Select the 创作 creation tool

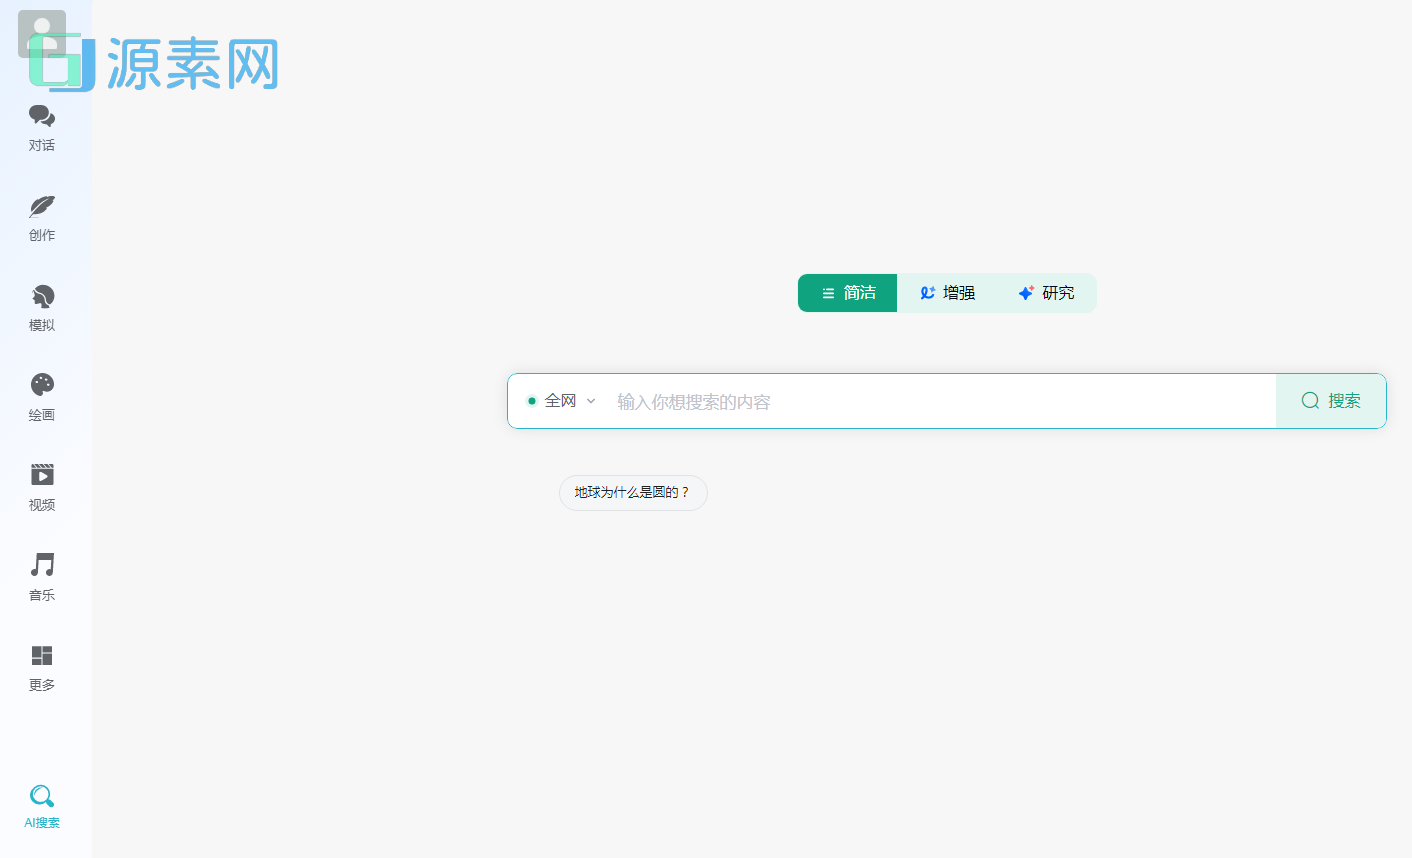click(41, 218)
